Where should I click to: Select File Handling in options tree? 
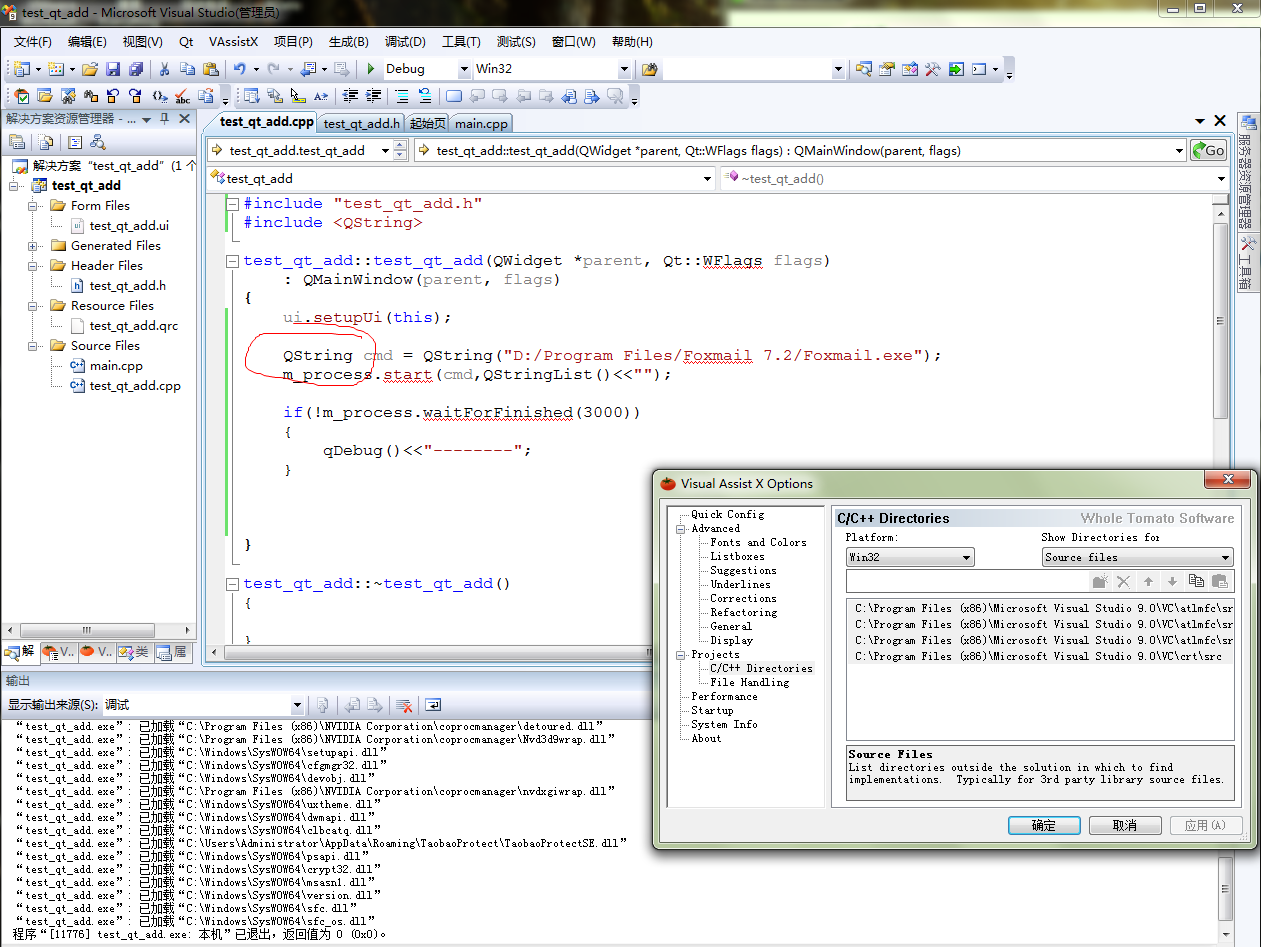(x=749, y=682)
